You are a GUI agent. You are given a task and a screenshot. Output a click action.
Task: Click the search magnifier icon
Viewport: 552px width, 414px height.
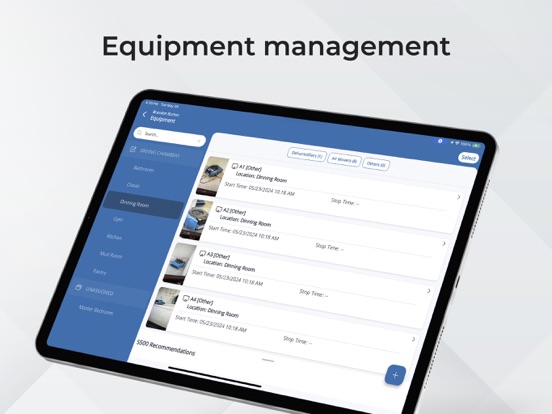[x=139, y=133]
